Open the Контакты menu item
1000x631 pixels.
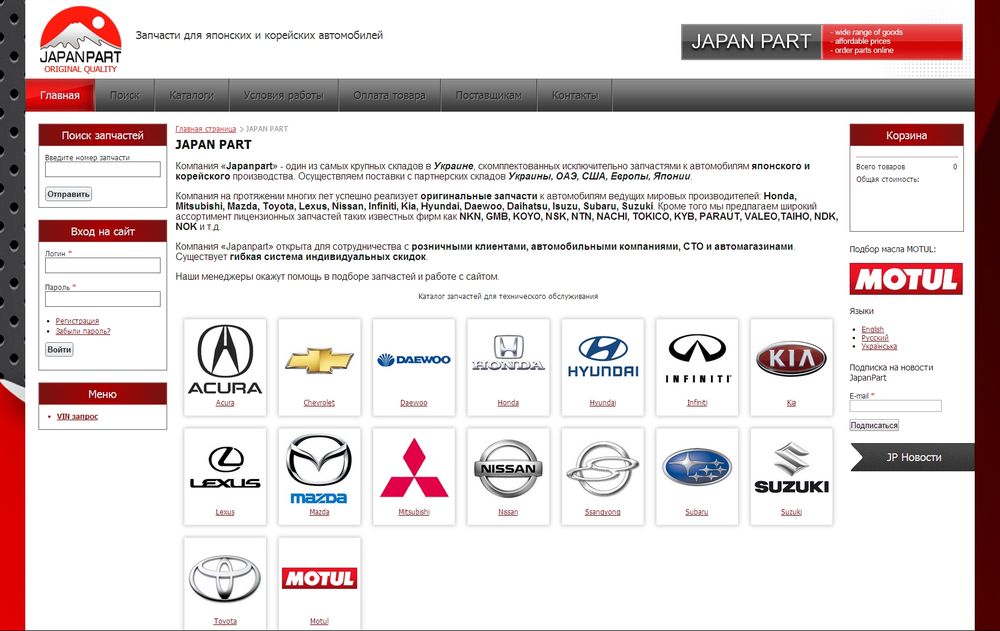pos(575,95)
